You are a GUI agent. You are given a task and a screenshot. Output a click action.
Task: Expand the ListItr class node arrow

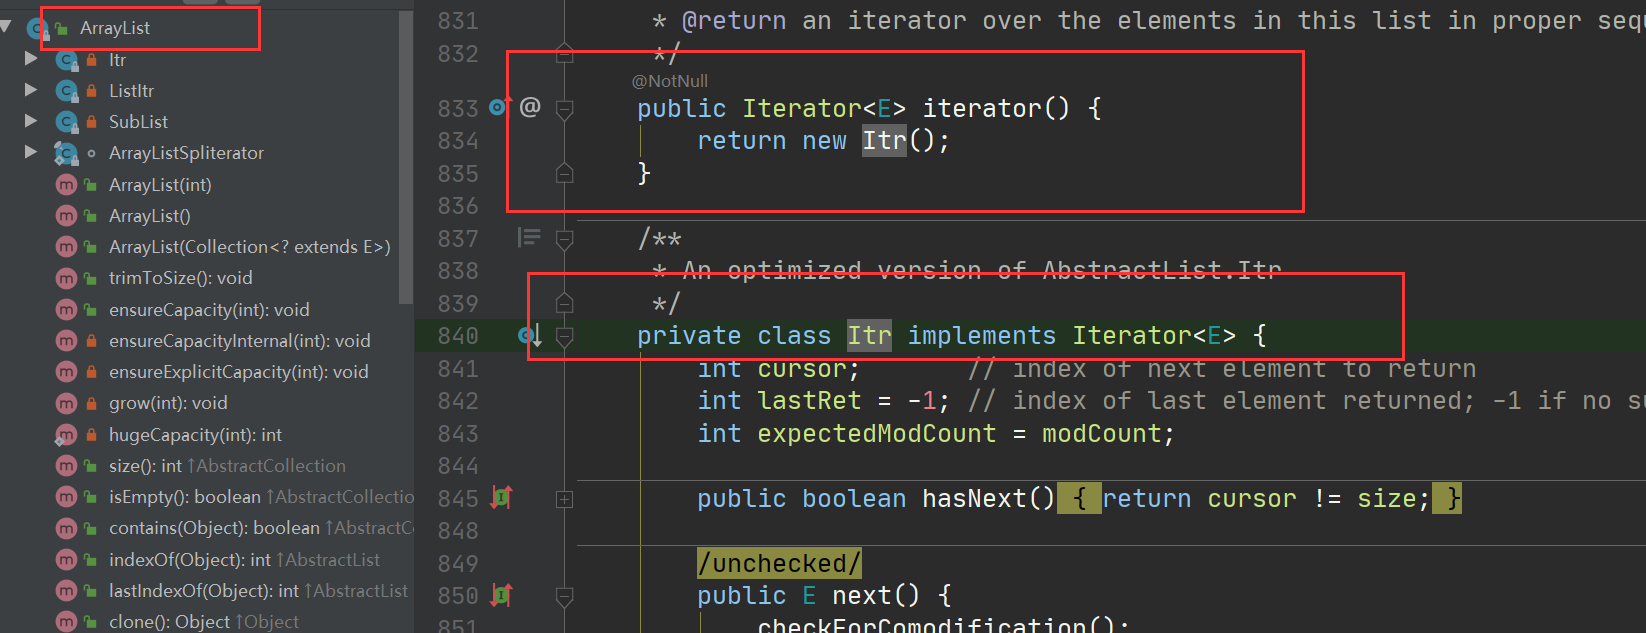click(x=31, y=90)
